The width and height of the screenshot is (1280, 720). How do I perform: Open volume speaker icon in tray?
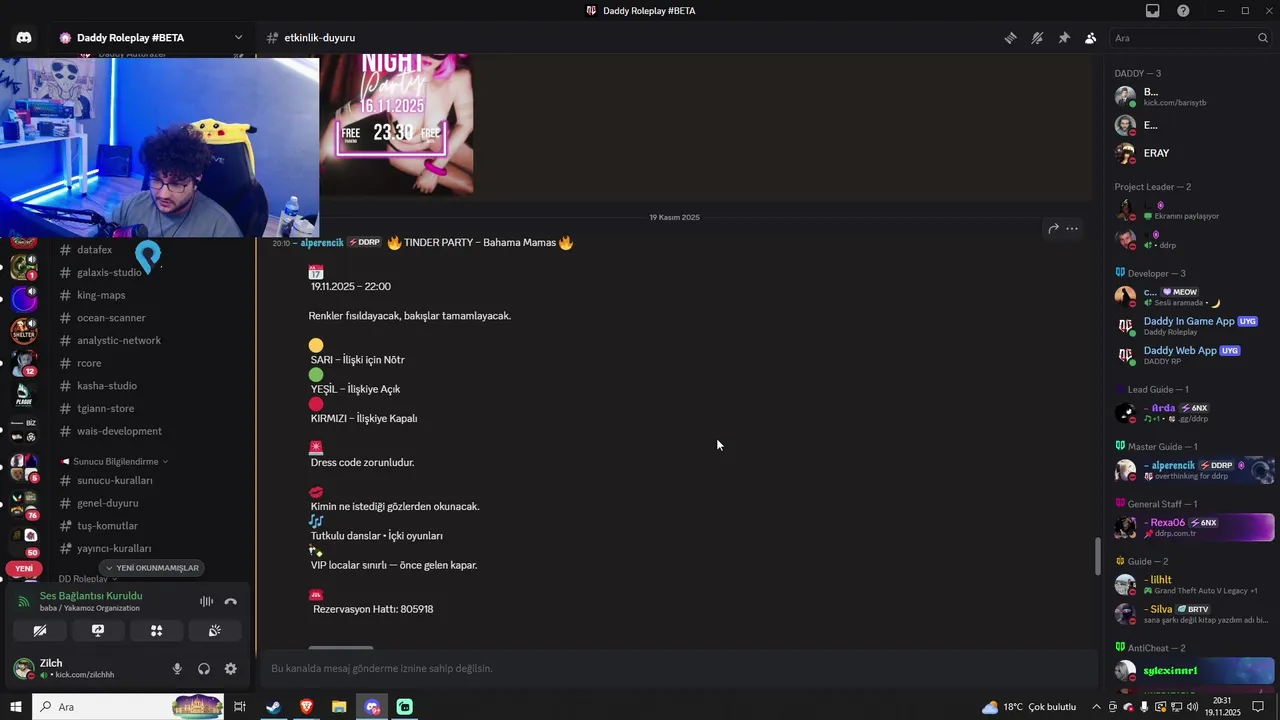coord(1192,707)
